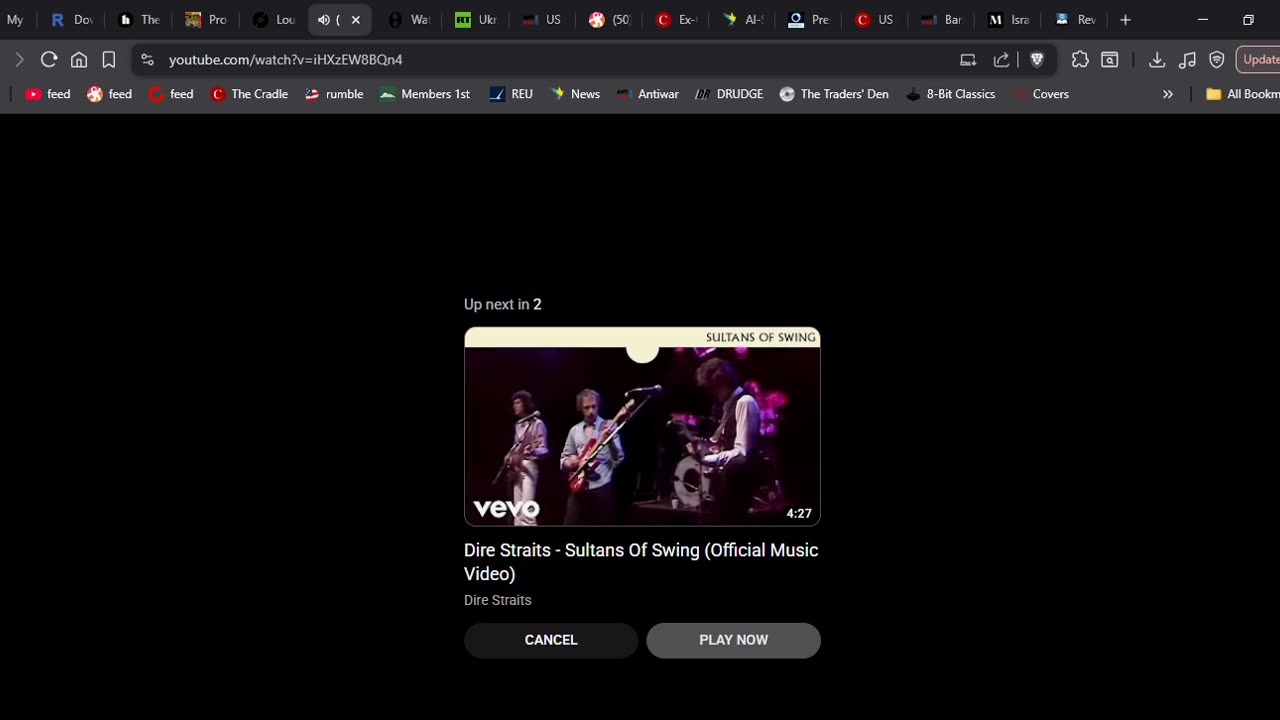This screenshot has height=720, width=1280.
Task: Open the 'rumble' bookmark
Action: pyautogui.click(x=334, y=94)
